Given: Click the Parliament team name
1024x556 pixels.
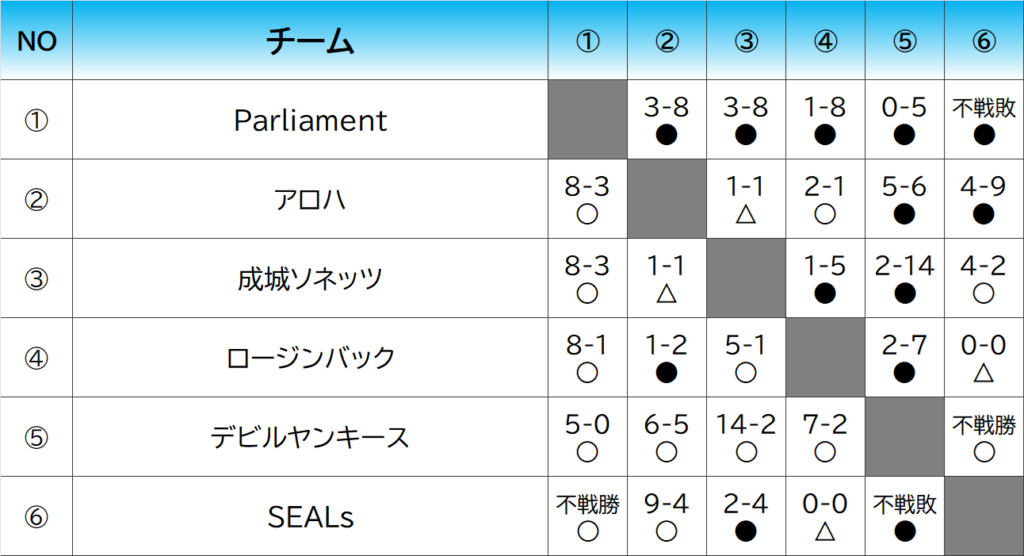Looking at the screenshot, I should [310, 120].
